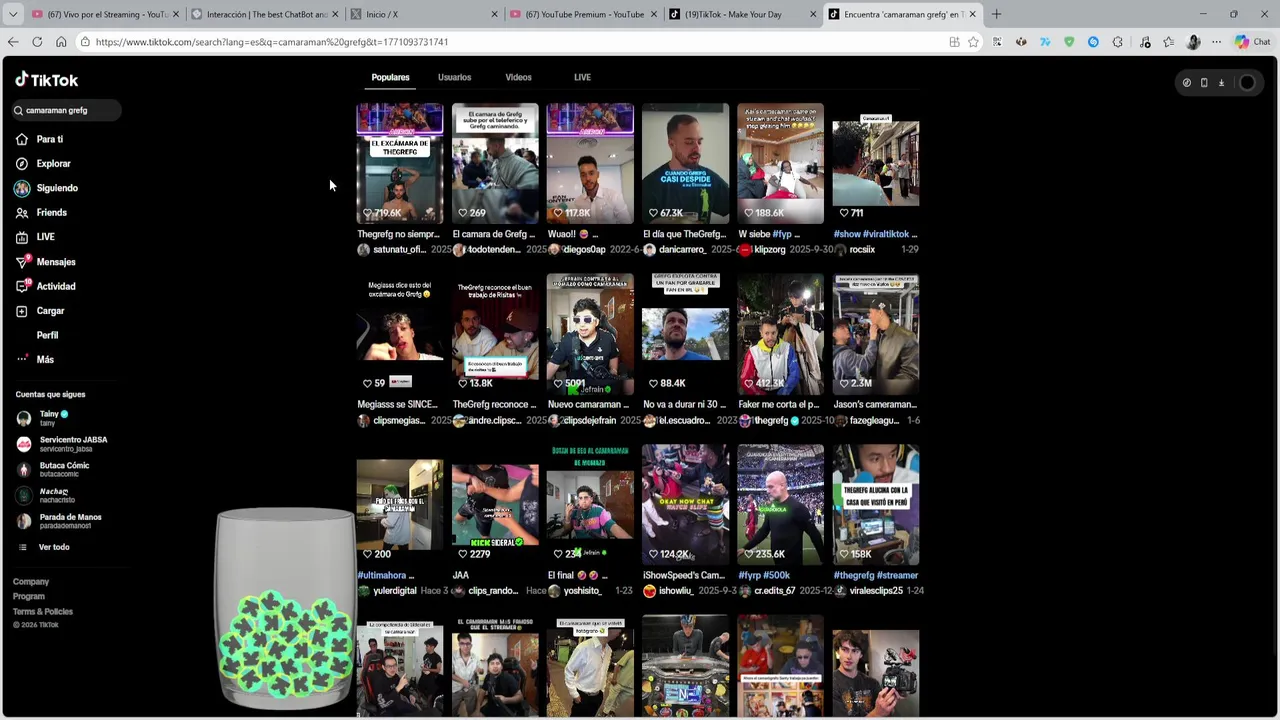
Task: Open Butaca Cómic followed account
Action: click(54, 469)
